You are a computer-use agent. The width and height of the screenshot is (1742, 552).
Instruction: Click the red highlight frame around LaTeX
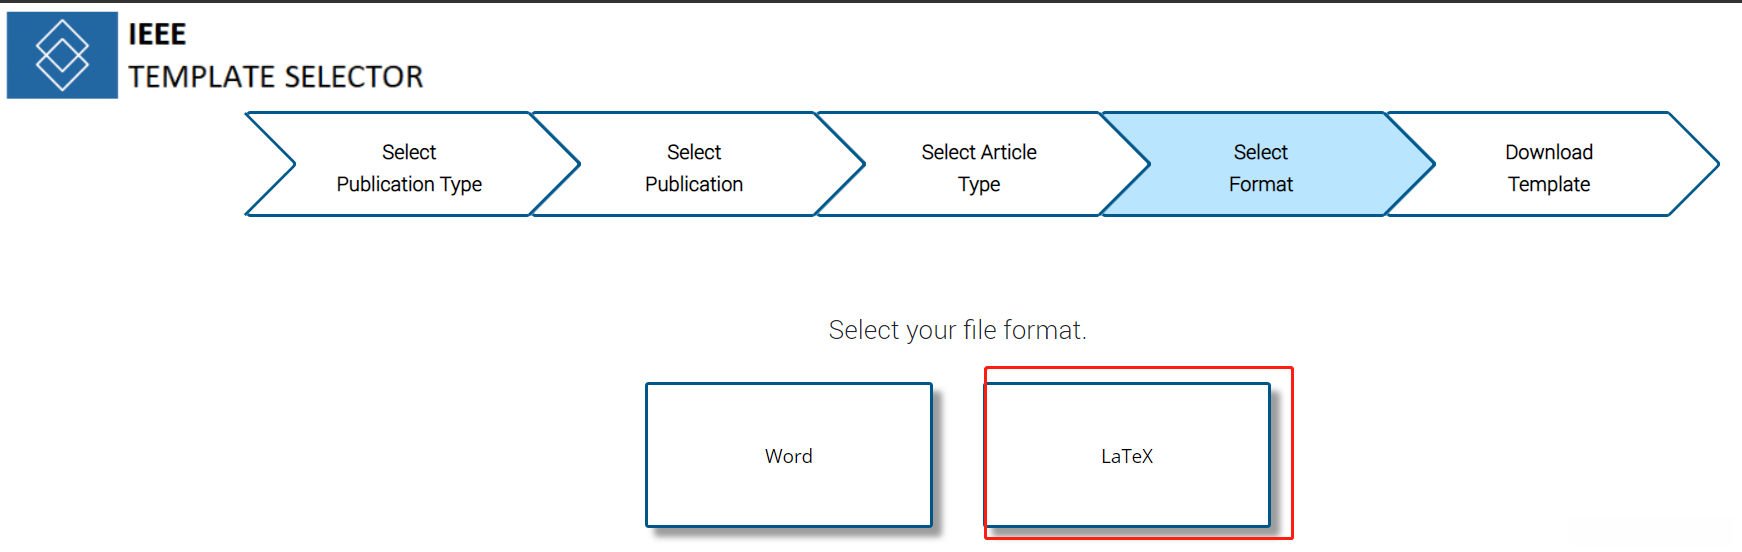1292,450
